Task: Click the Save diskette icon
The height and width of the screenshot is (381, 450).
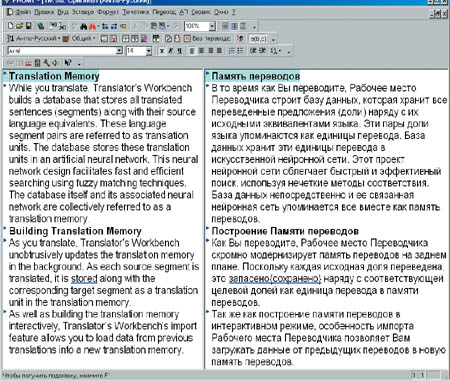Action: pyautogui.click(x=29, y=26)
